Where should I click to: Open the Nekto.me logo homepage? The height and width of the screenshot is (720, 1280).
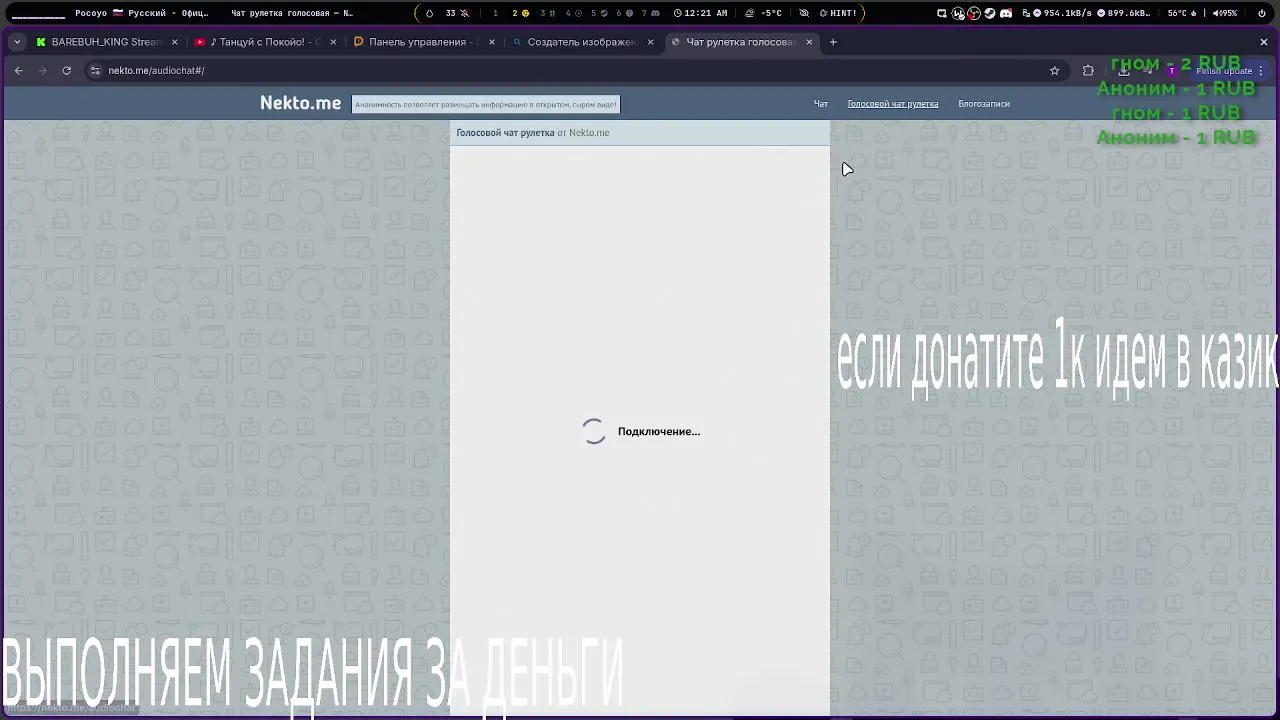click(x=300, y=103)
